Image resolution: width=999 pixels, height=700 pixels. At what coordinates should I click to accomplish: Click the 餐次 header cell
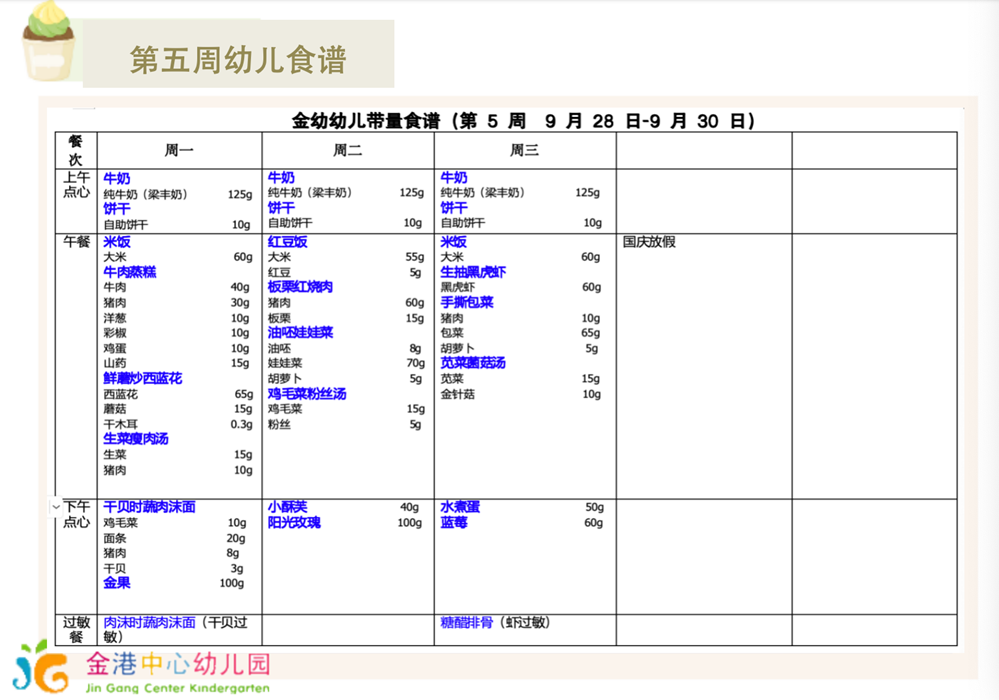(76, 150)
